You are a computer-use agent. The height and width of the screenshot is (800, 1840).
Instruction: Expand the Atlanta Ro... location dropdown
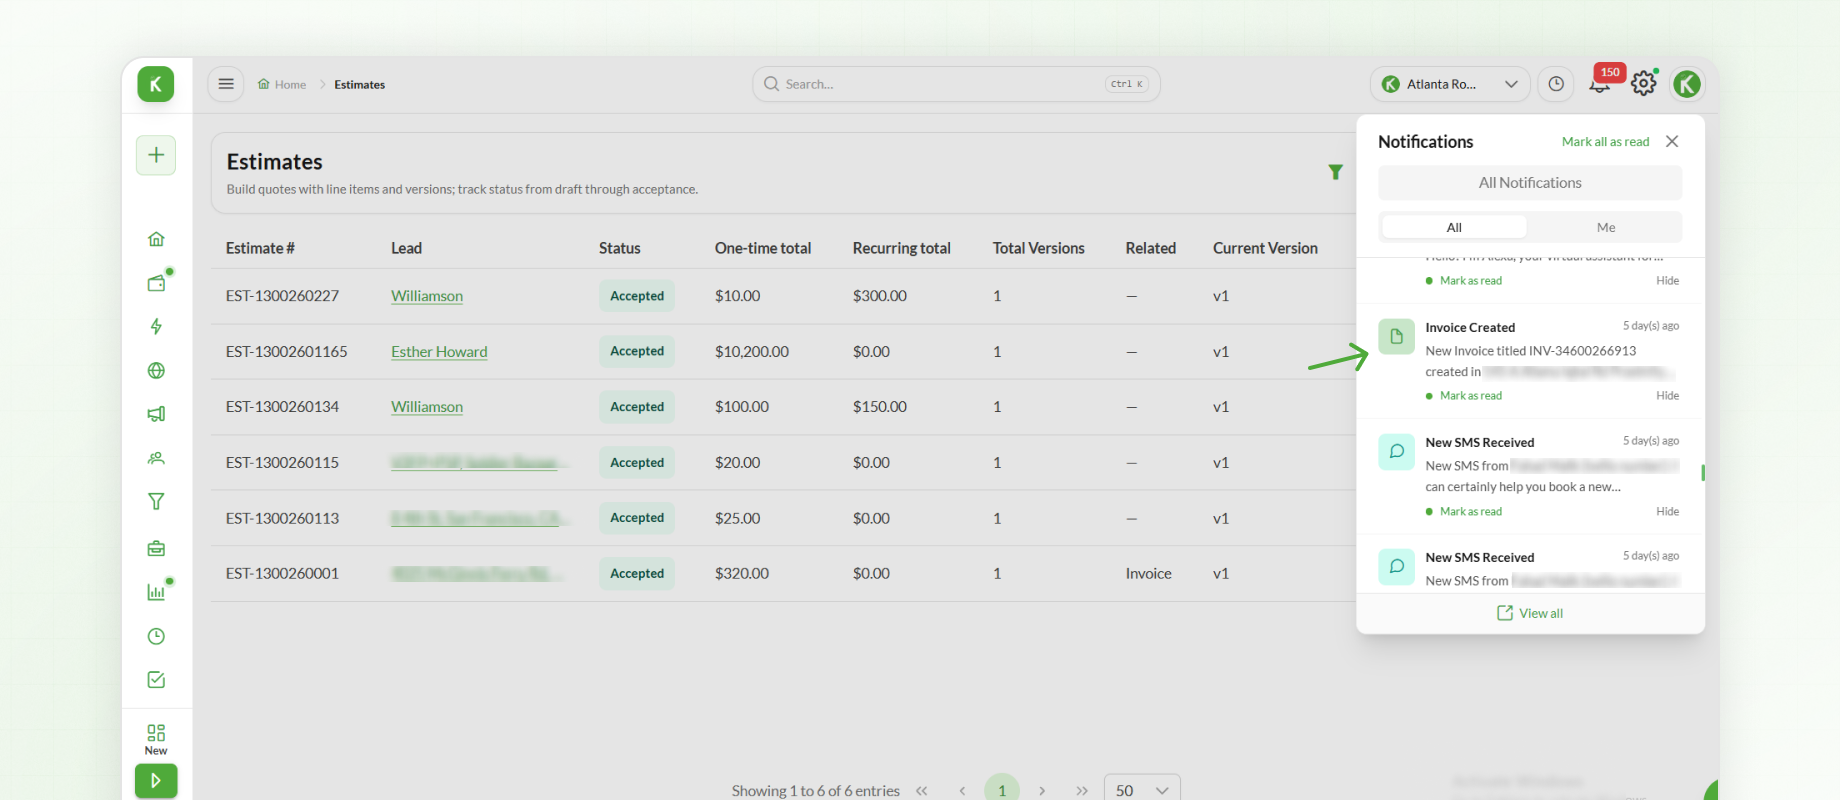point(1450,84)
